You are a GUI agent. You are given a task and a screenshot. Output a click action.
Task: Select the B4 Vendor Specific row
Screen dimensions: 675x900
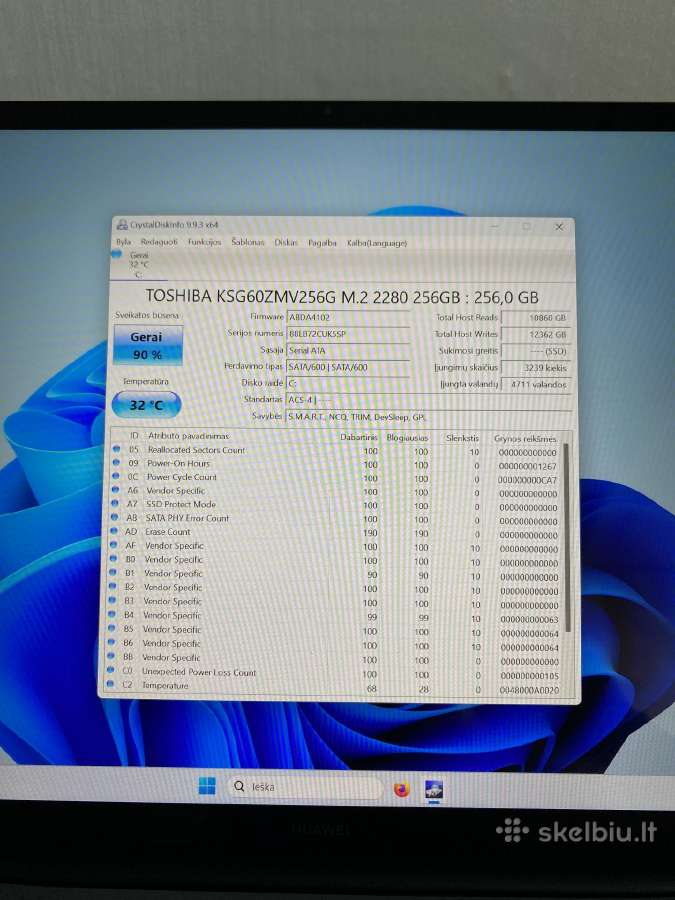[336, 617]
